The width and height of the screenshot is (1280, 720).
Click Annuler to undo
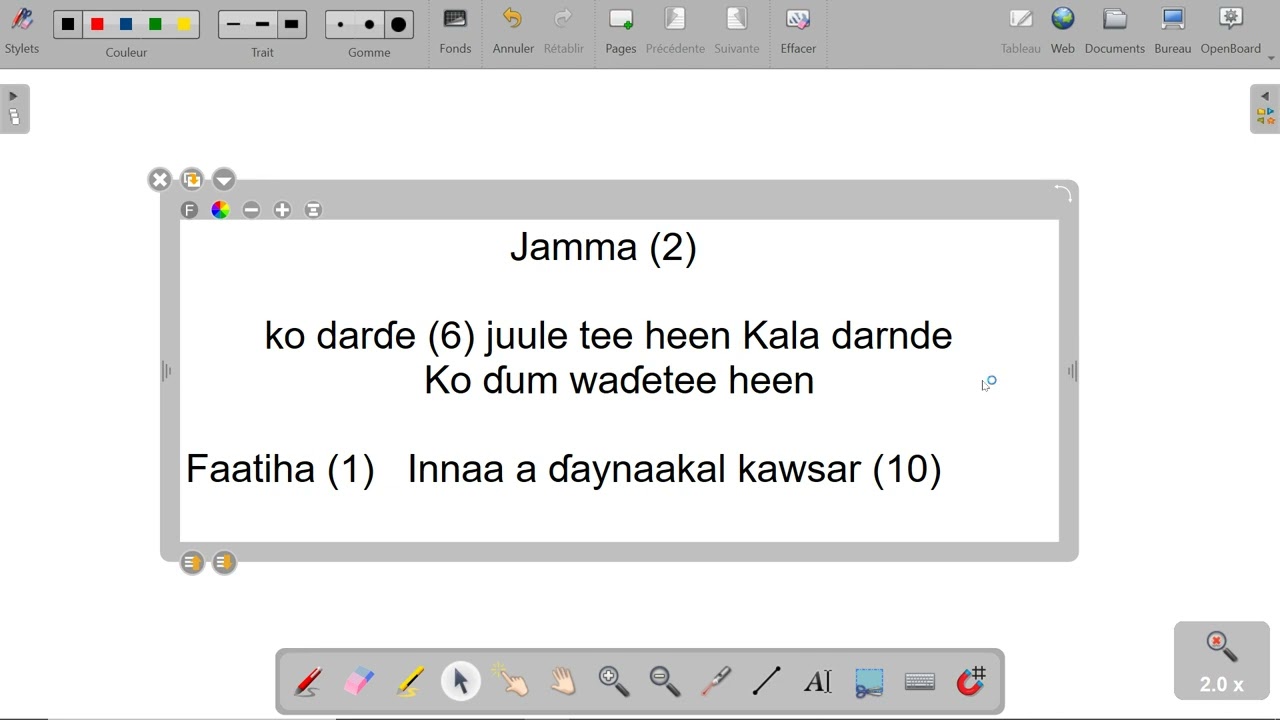pos(513,31)
